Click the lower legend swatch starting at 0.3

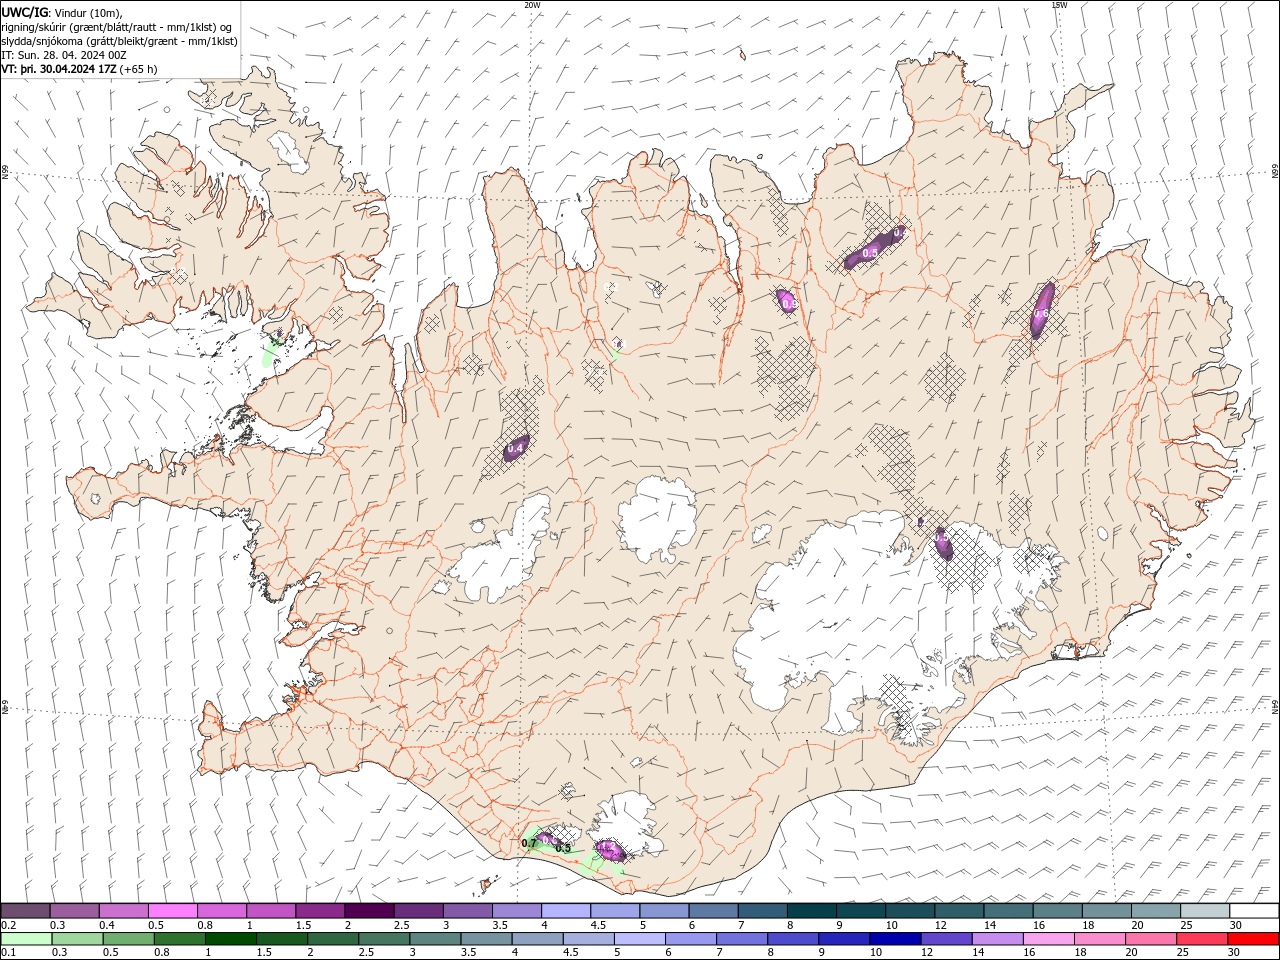[x=77, y=939]
